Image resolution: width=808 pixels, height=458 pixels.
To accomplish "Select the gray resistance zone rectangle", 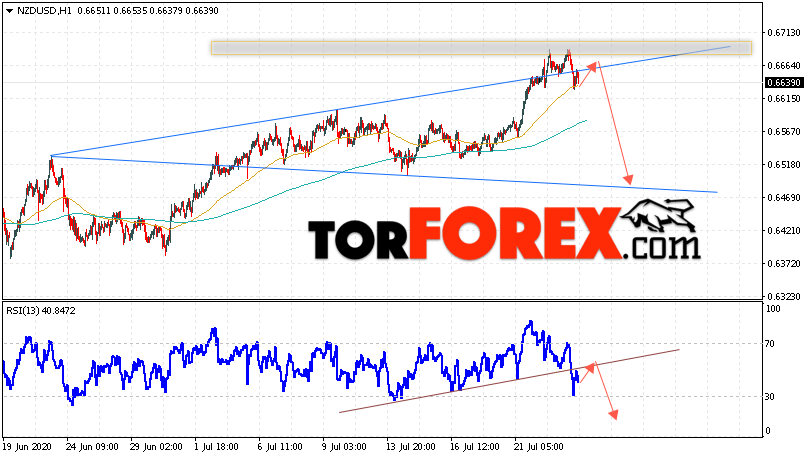I will coord(481,48).
